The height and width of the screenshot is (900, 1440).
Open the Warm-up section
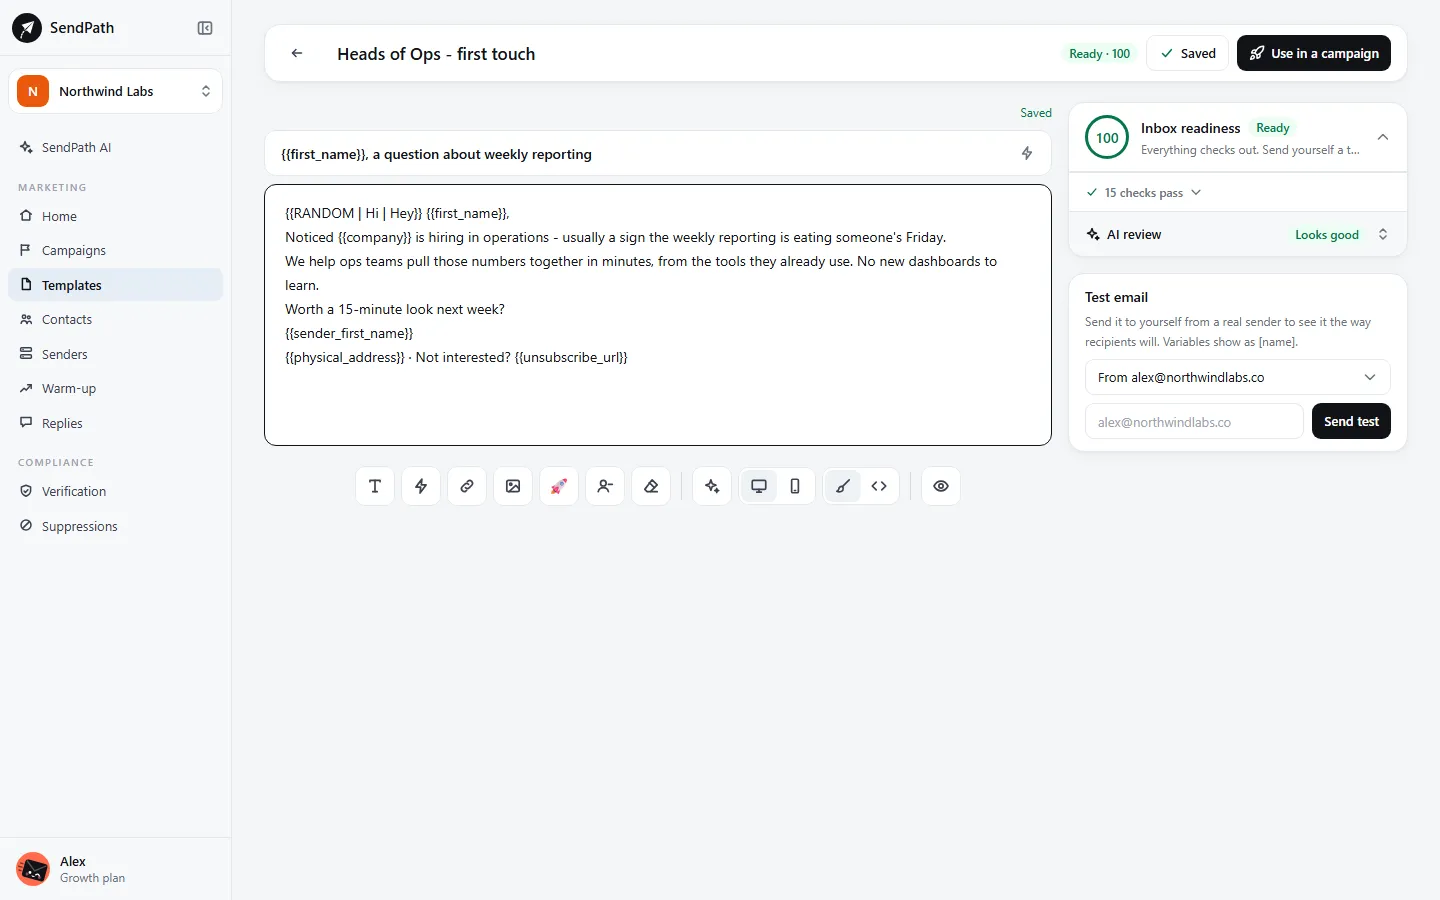[x=115, y=388]
